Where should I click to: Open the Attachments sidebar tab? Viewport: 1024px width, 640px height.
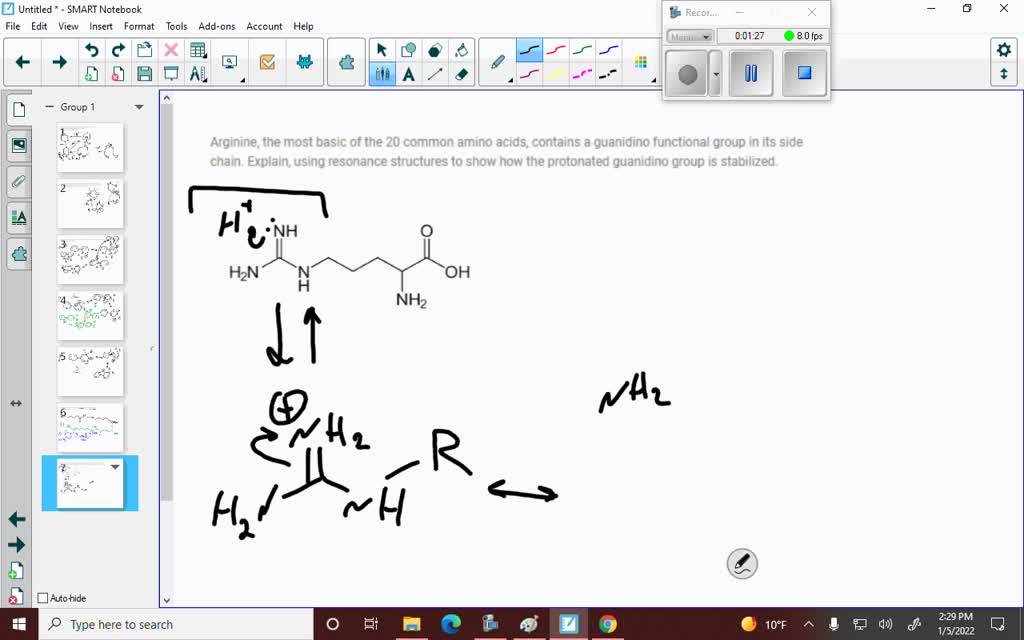22,182
